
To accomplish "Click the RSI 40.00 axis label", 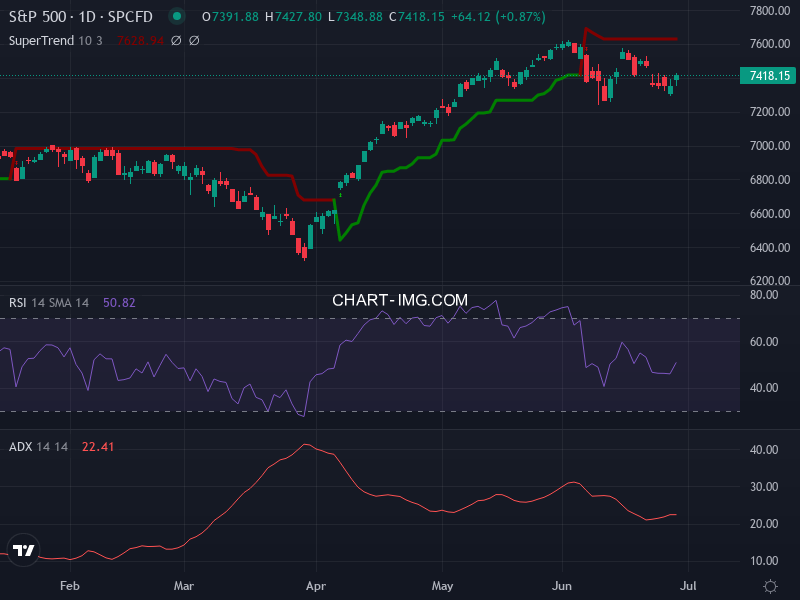I will tap(764, 388).
